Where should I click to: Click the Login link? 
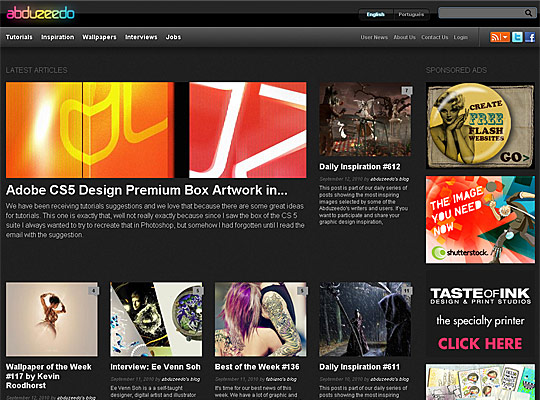[x=460, y=37]
